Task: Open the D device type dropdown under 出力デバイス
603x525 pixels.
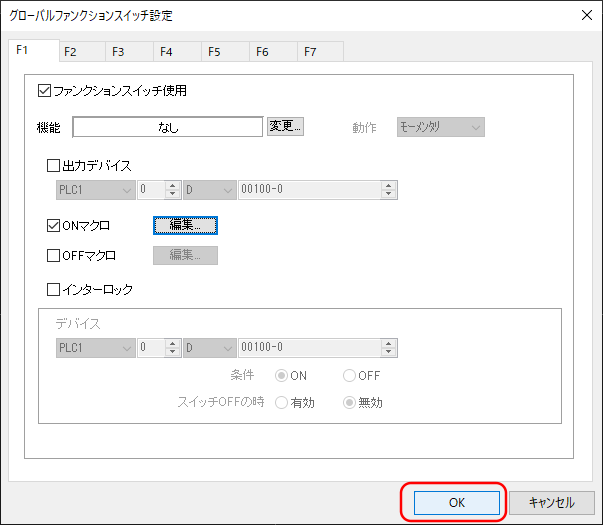Action: coord(208,190)
